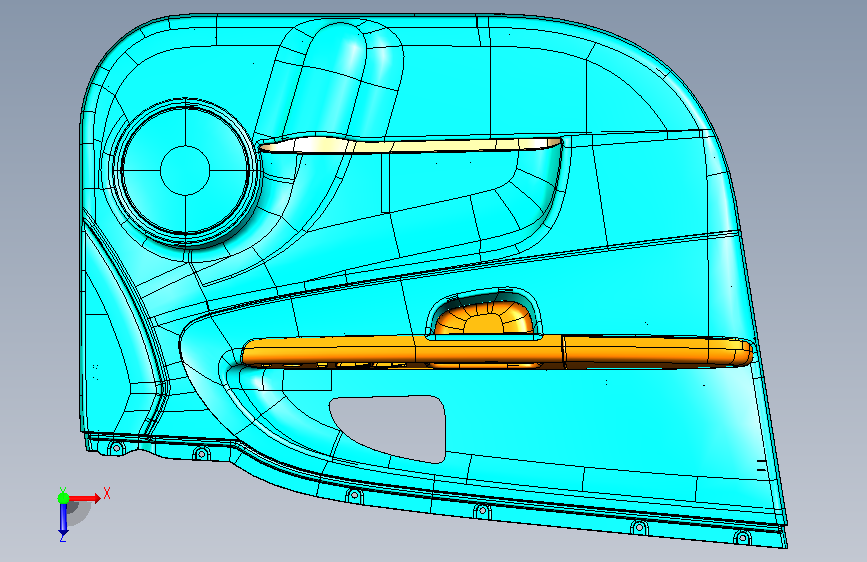The width and height of the screenshot is (867, 562).
Task: Select the orange door pull handle in its recess
Action: tap(484, 319)
